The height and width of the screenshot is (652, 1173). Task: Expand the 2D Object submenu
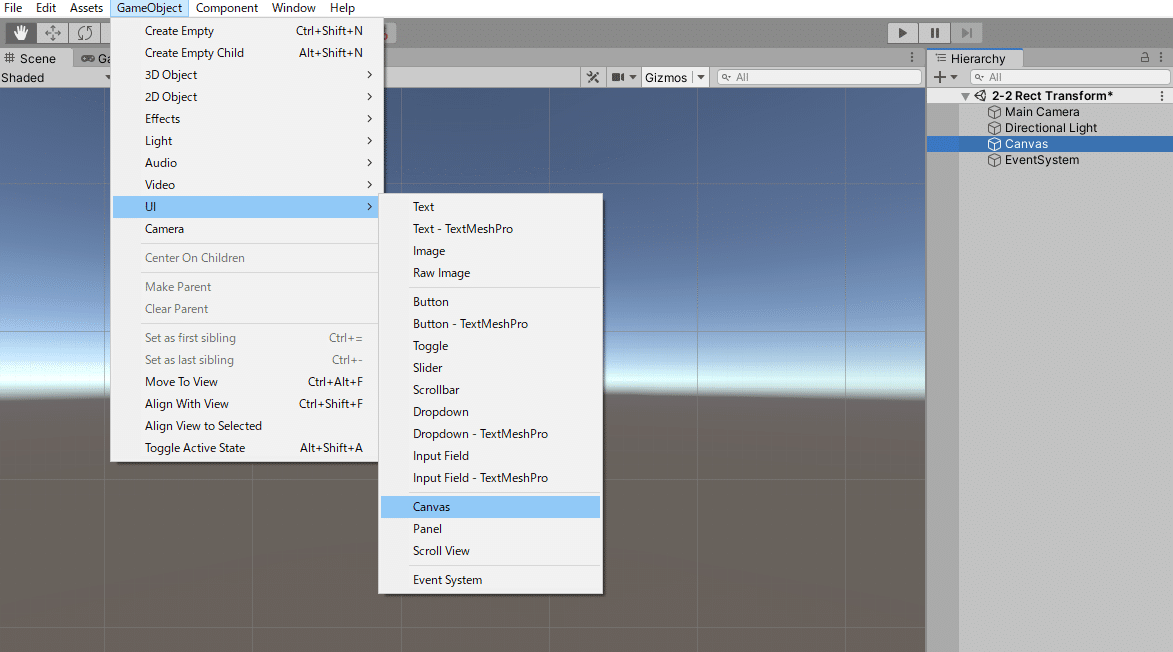[x=245, y=97]
